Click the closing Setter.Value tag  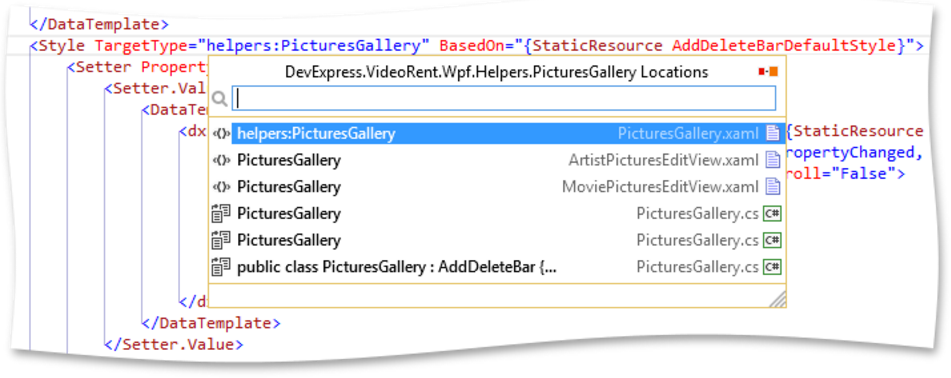(173, 345)
